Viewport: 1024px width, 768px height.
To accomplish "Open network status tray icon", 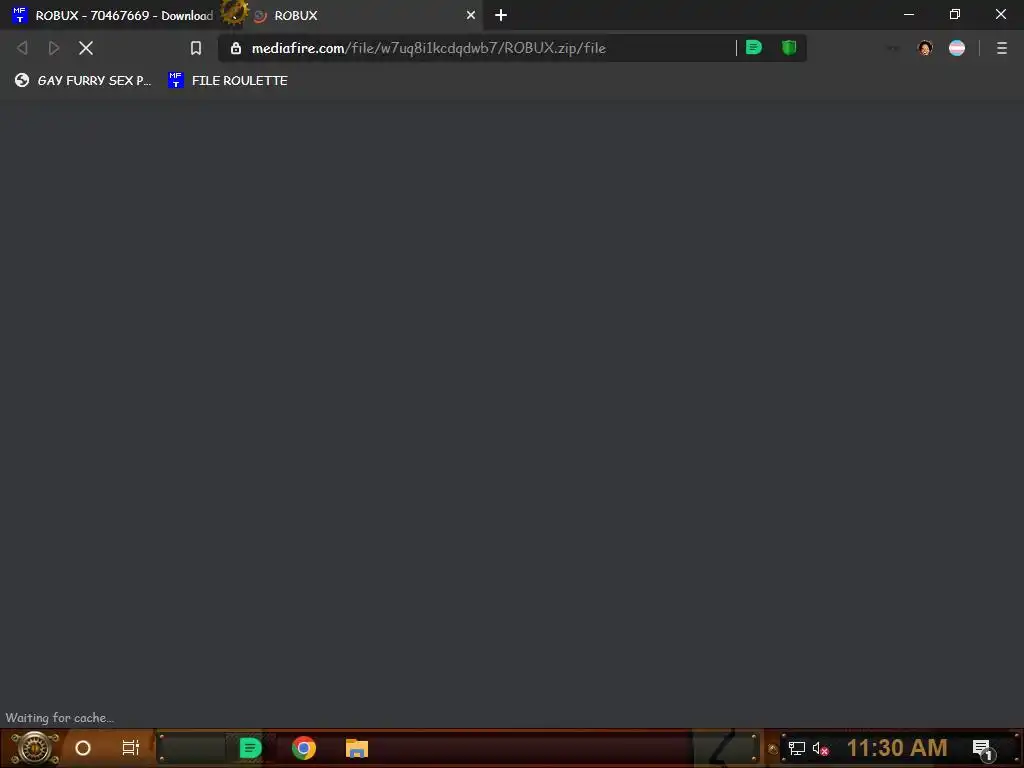I will click(x=796, y=748).
